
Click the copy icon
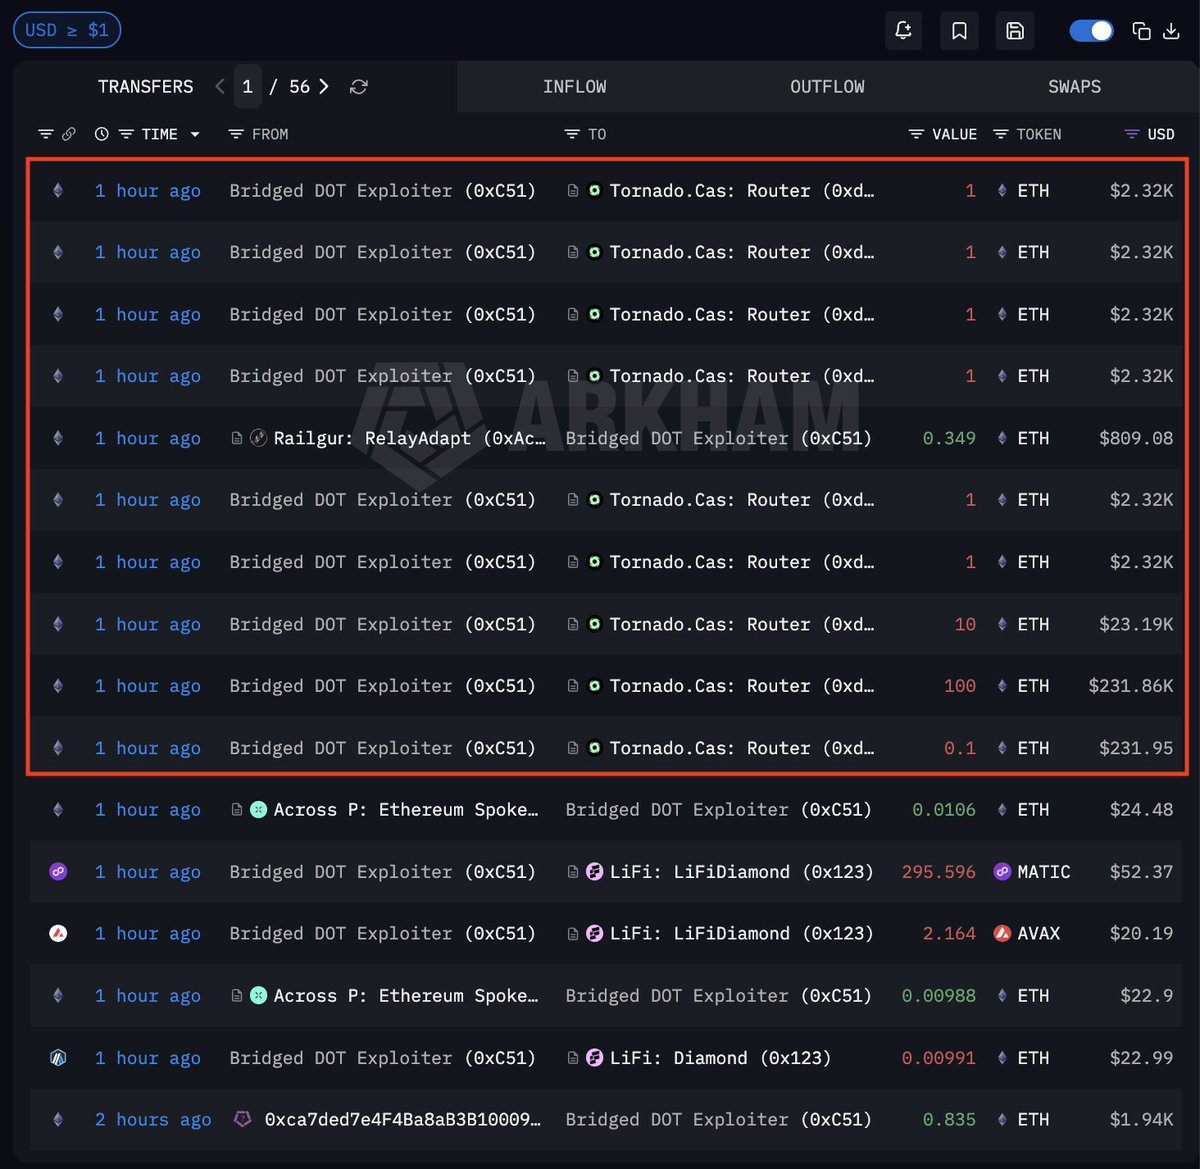point(1141,31)
